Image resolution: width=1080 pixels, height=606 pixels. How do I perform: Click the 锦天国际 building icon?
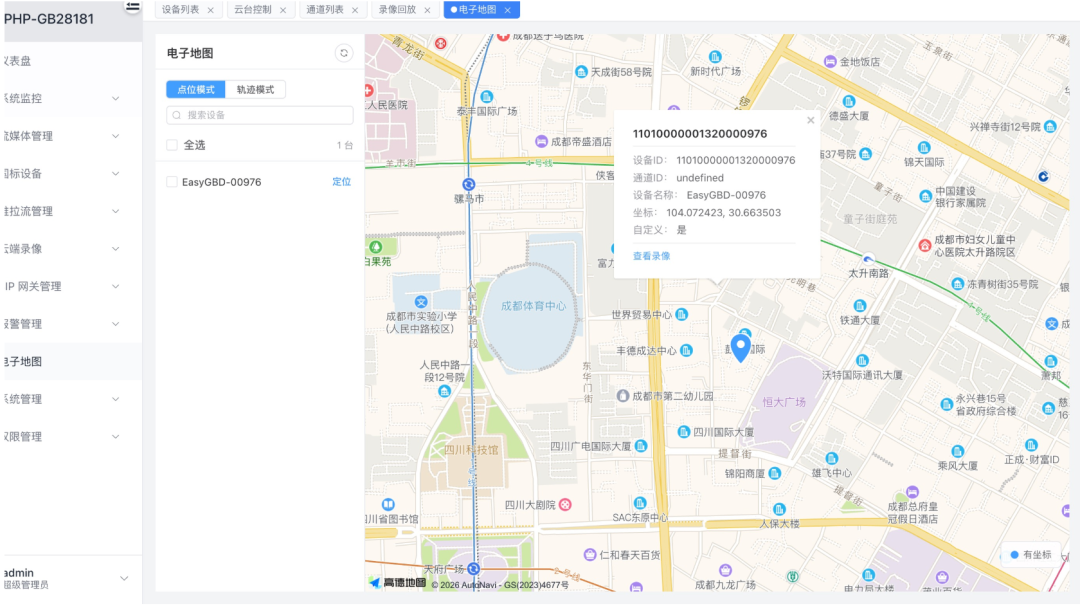click(x=924, y=147)
